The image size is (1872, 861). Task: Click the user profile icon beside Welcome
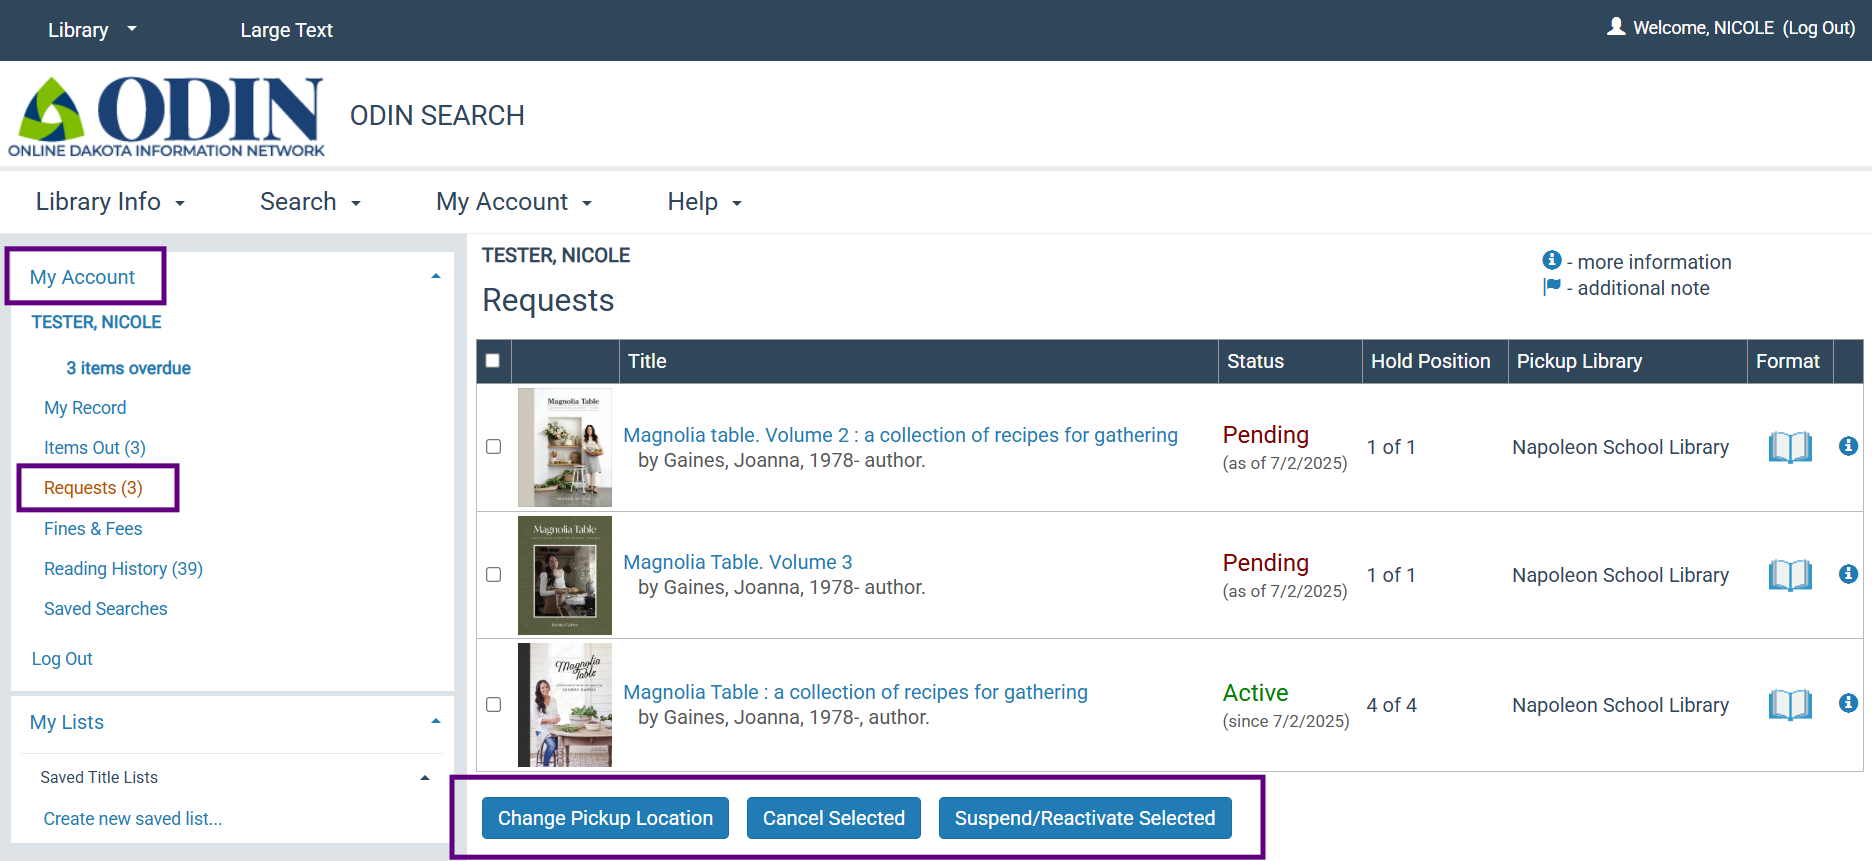tap(1616, 27)
